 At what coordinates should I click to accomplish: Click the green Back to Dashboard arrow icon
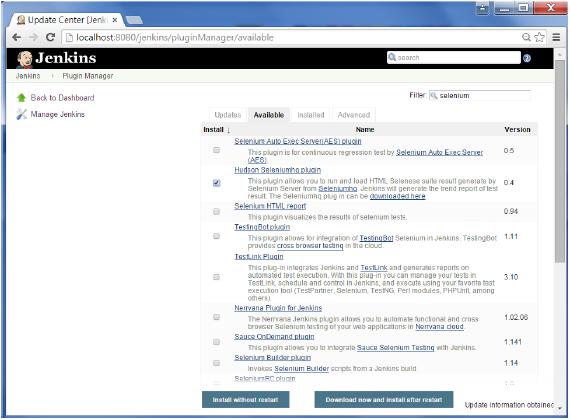pos(21,97)
